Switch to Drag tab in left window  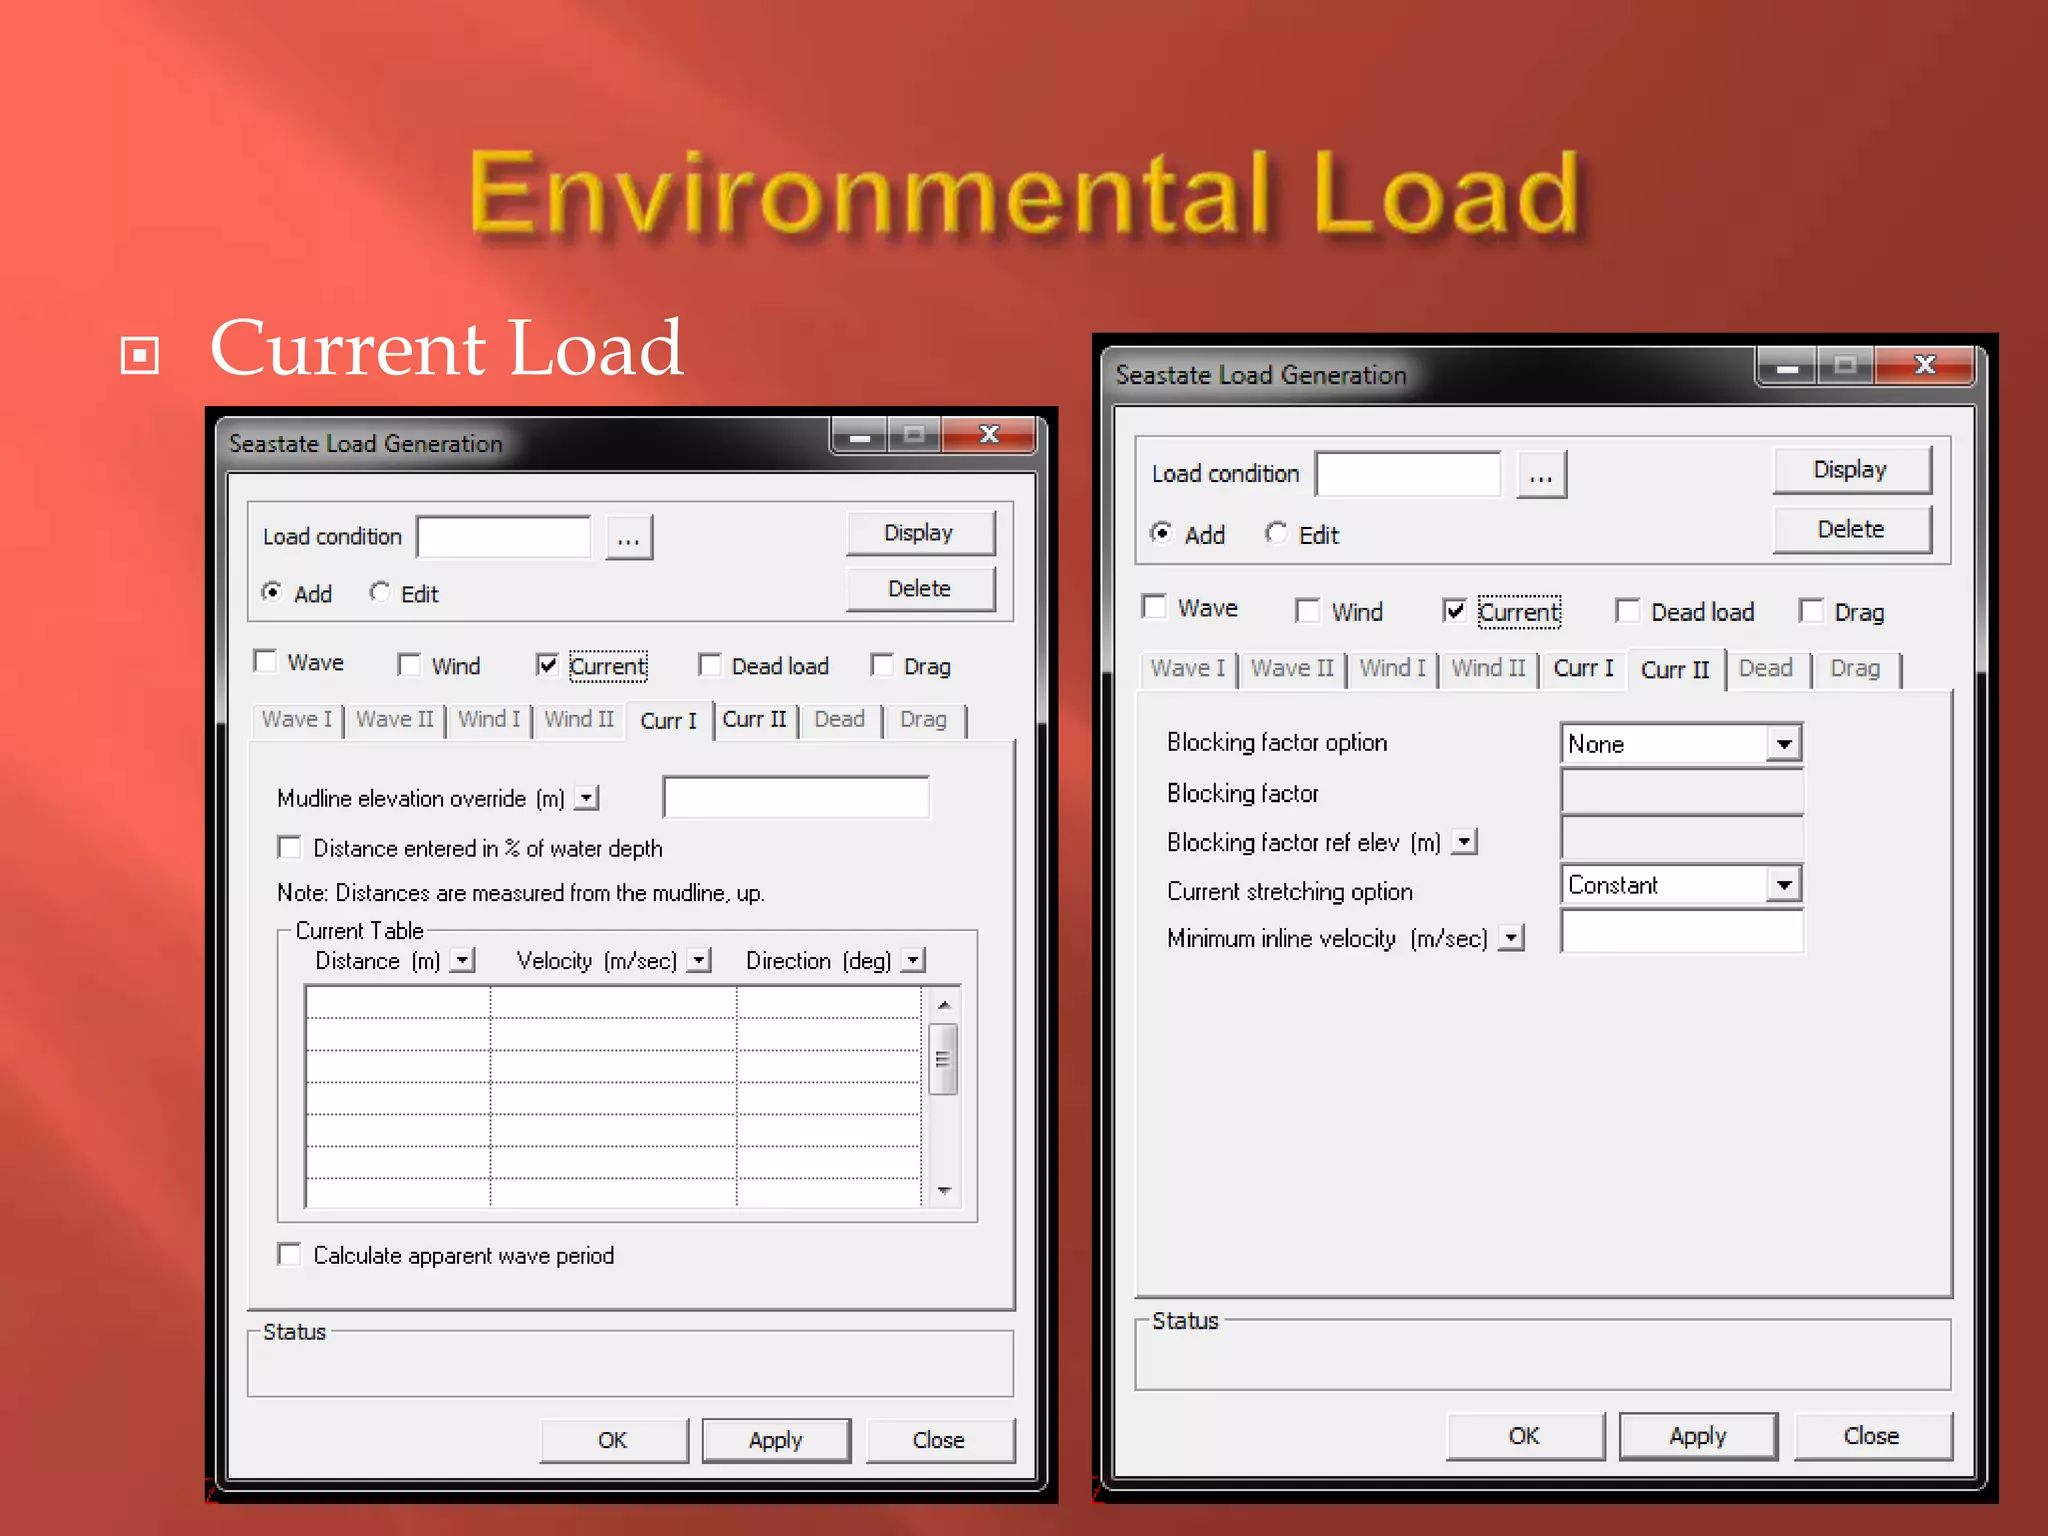923,720
